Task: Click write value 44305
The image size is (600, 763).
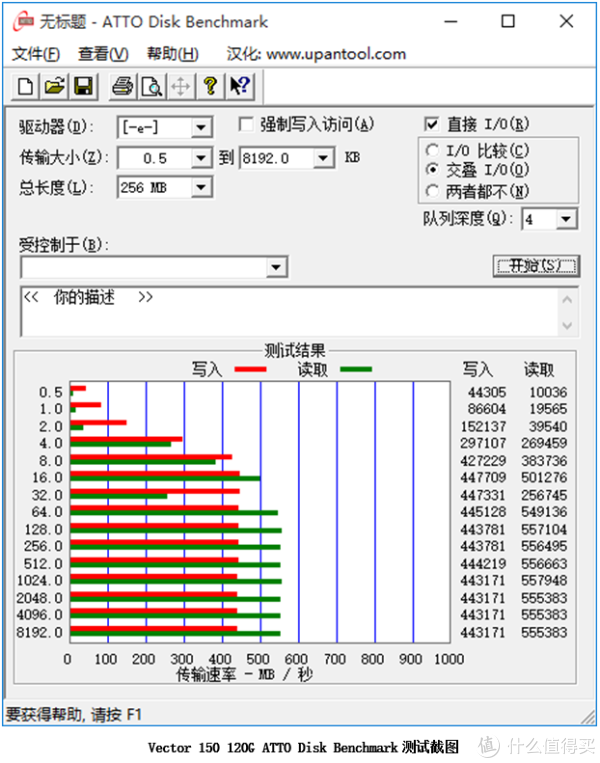Action: pyautogui.click(x=487, y=392)
